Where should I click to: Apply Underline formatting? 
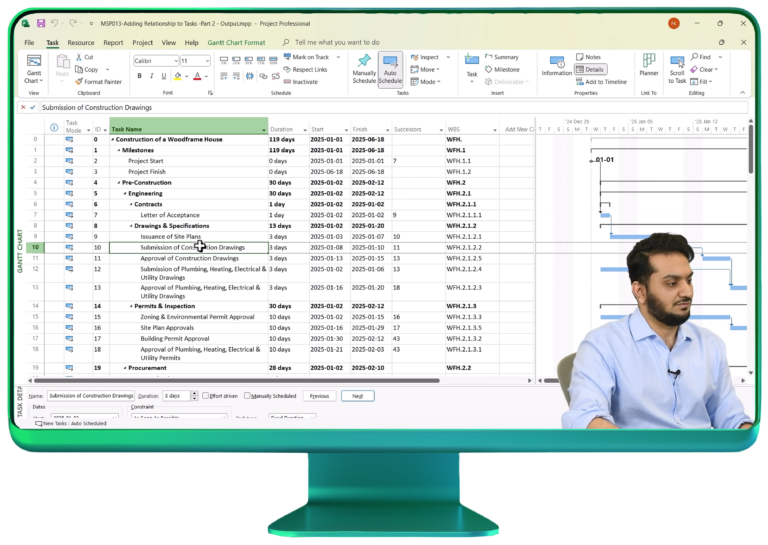(x=164, y=76)
